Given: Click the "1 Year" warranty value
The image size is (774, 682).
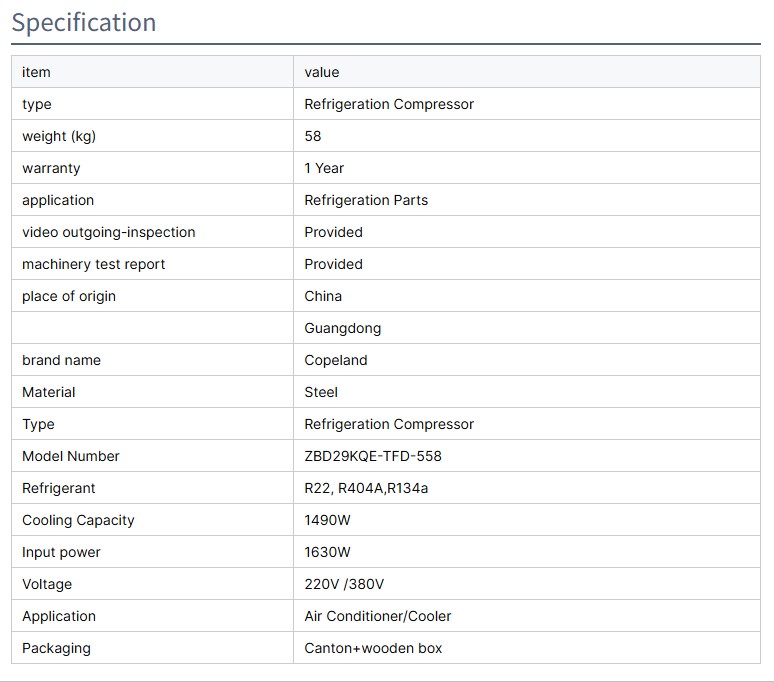Looking at the screenshot, I should pyautogui.click(x=324, y=168).
